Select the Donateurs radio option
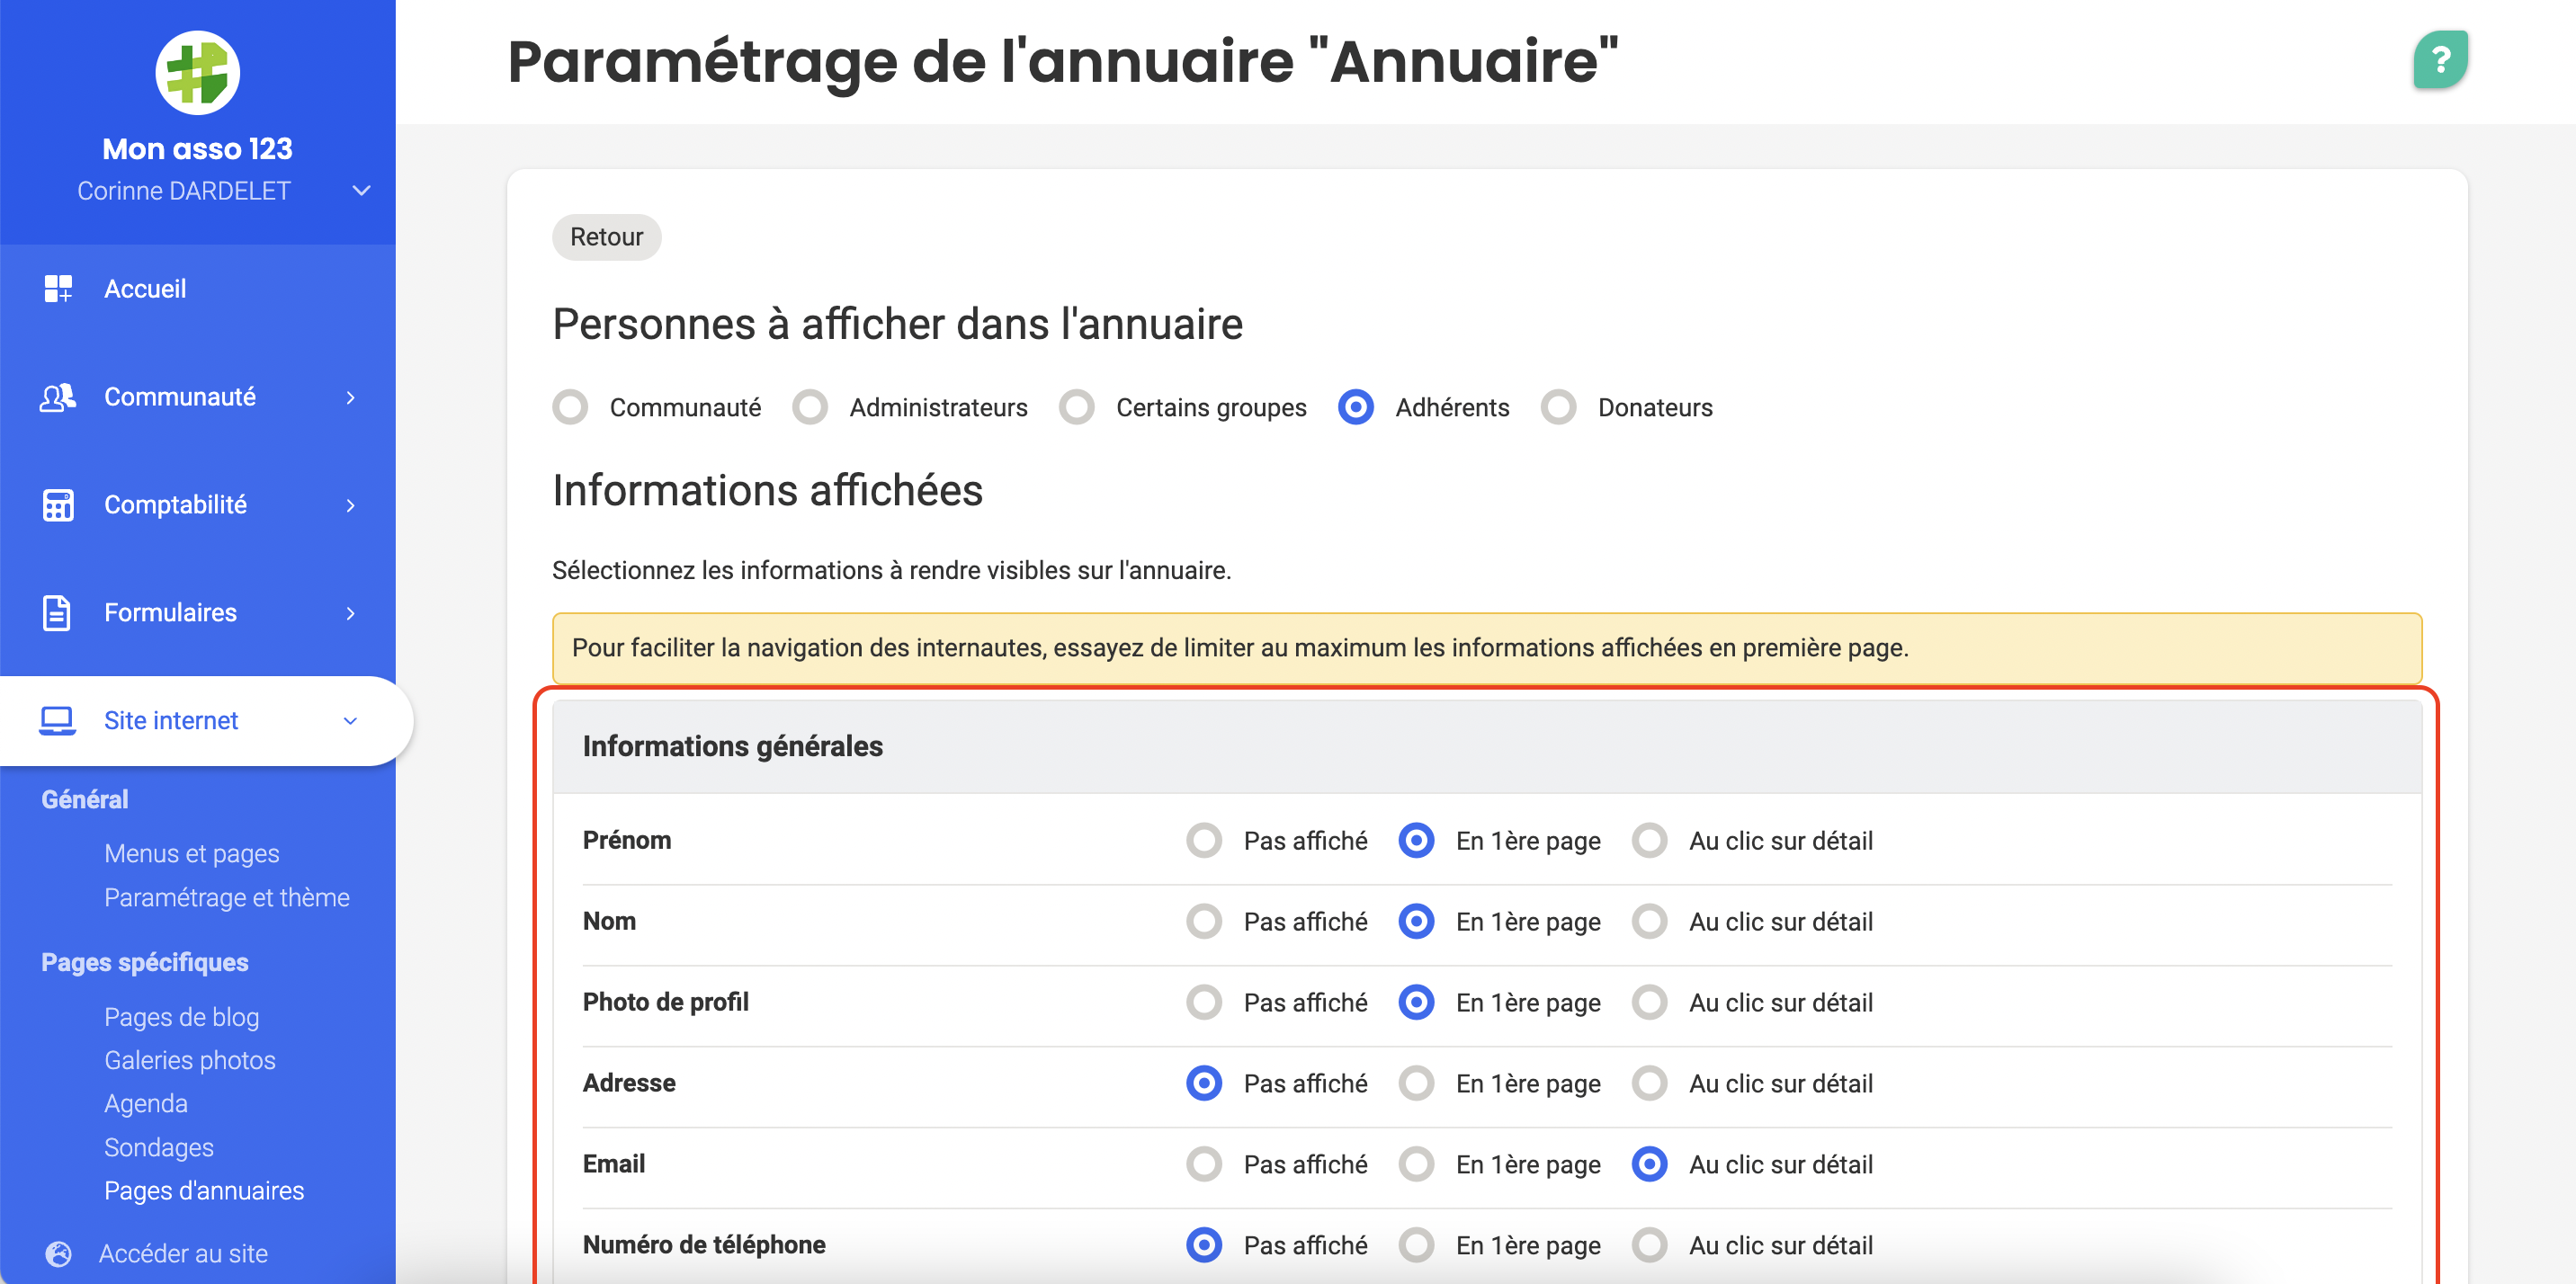 coord(1558,407)
